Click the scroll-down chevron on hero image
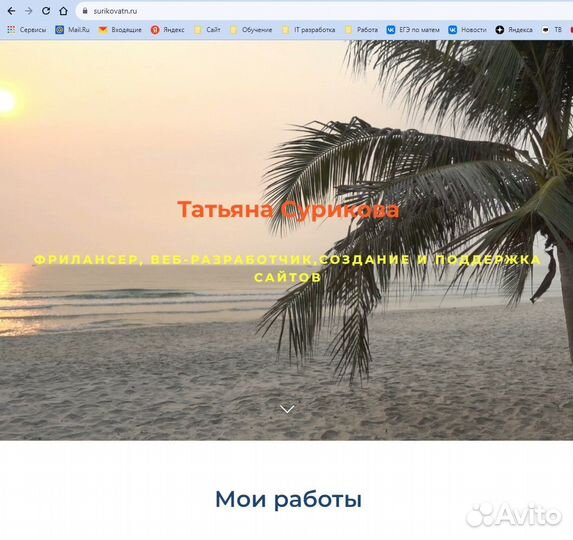 287,409
